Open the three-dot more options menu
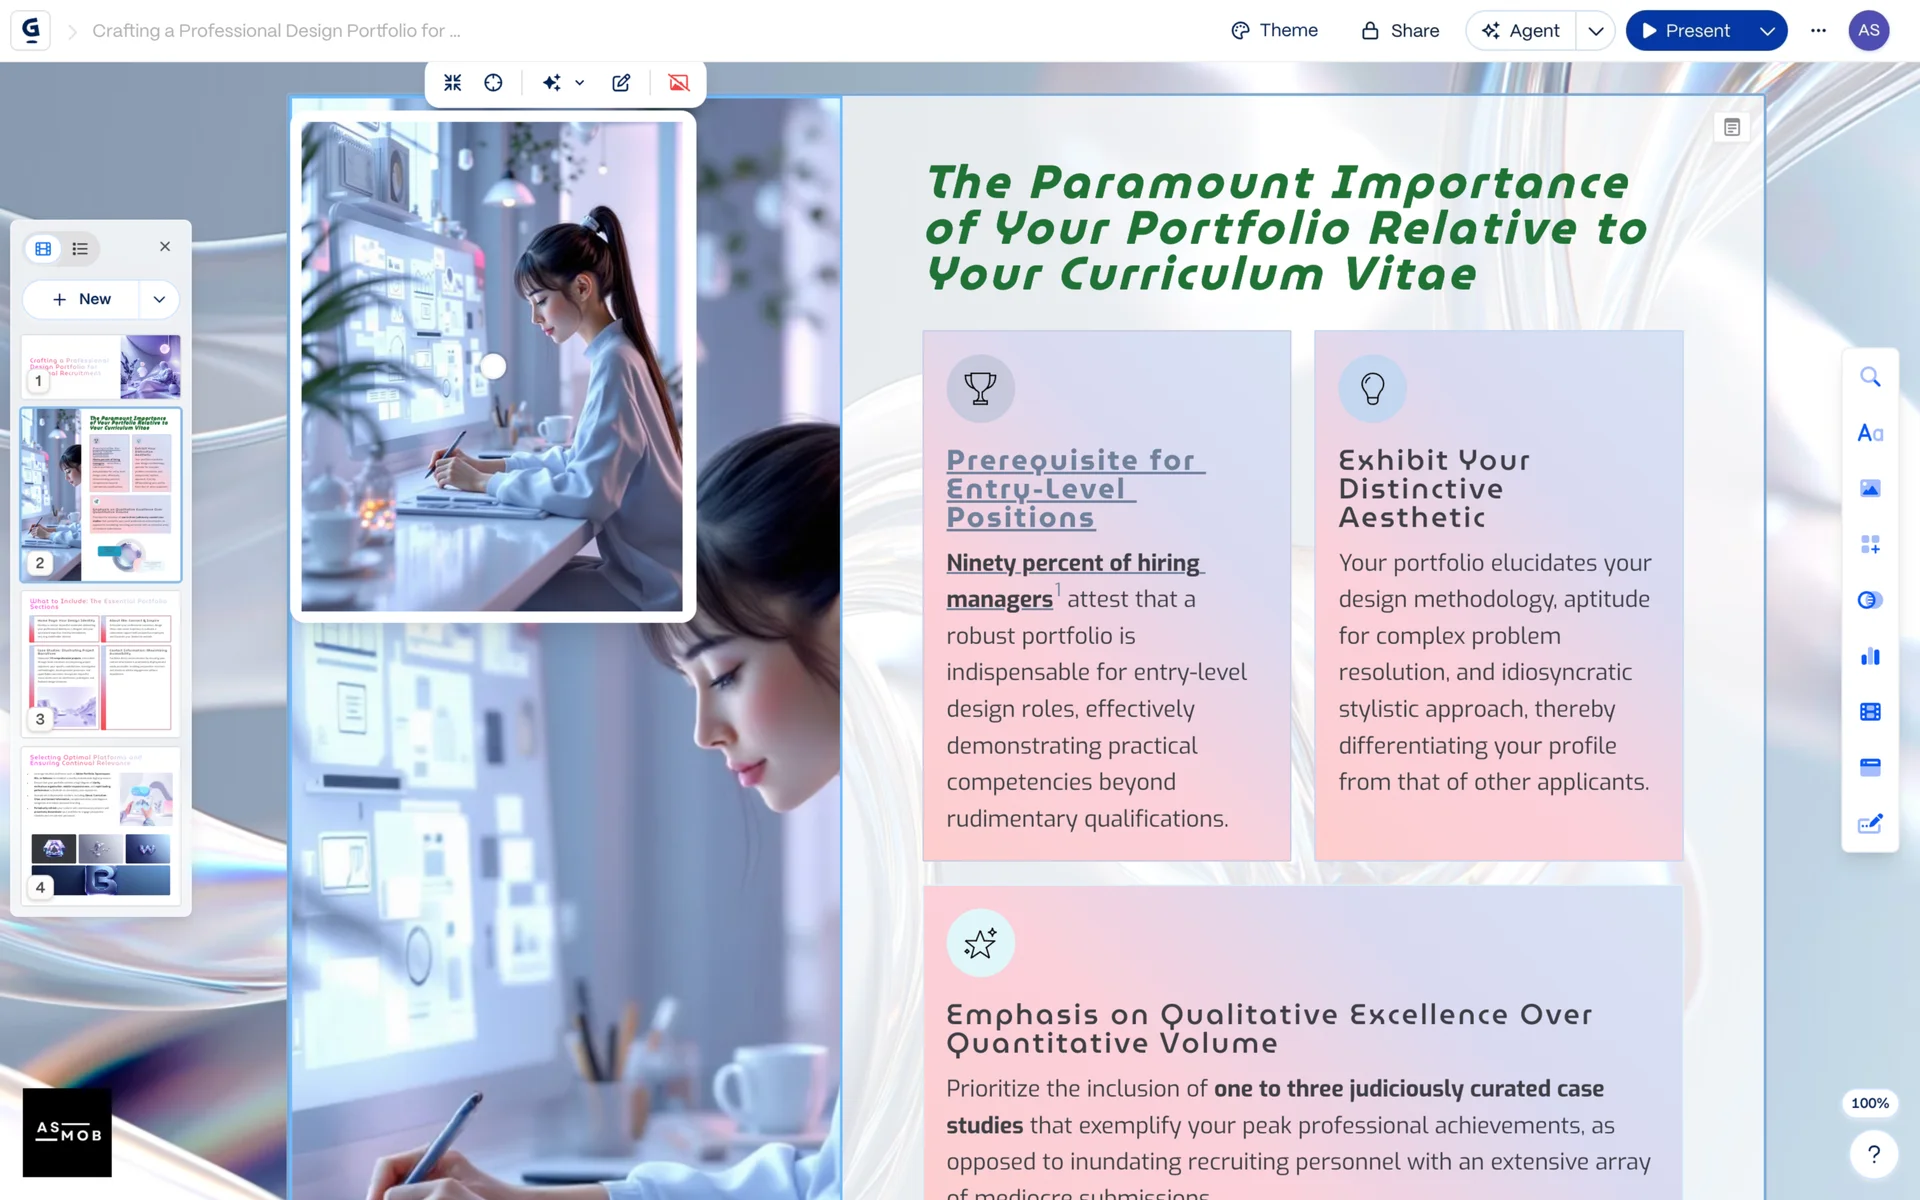 tap(1818, 31)
